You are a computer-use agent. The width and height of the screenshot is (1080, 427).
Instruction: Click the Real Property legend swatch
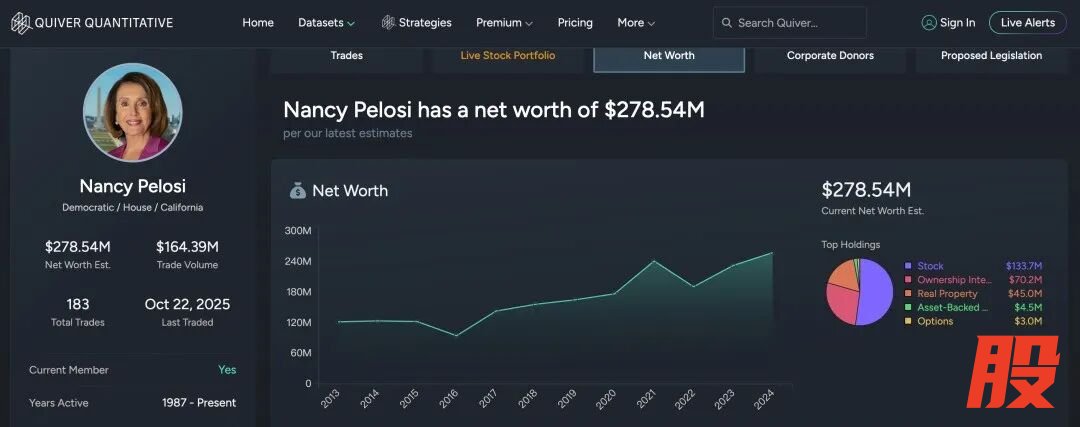(x=908, y=294)
